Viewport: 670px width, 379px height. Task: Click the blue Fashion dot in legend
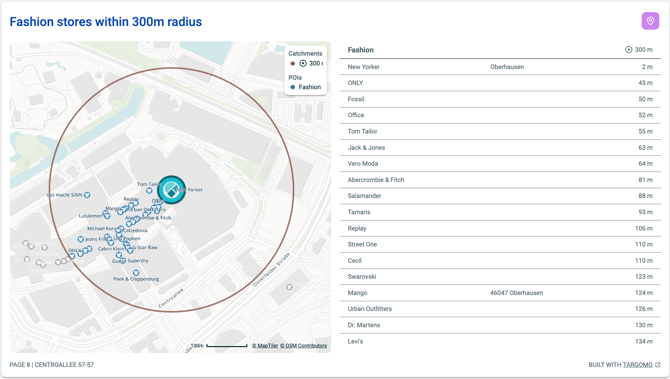(x=293, y=87)
